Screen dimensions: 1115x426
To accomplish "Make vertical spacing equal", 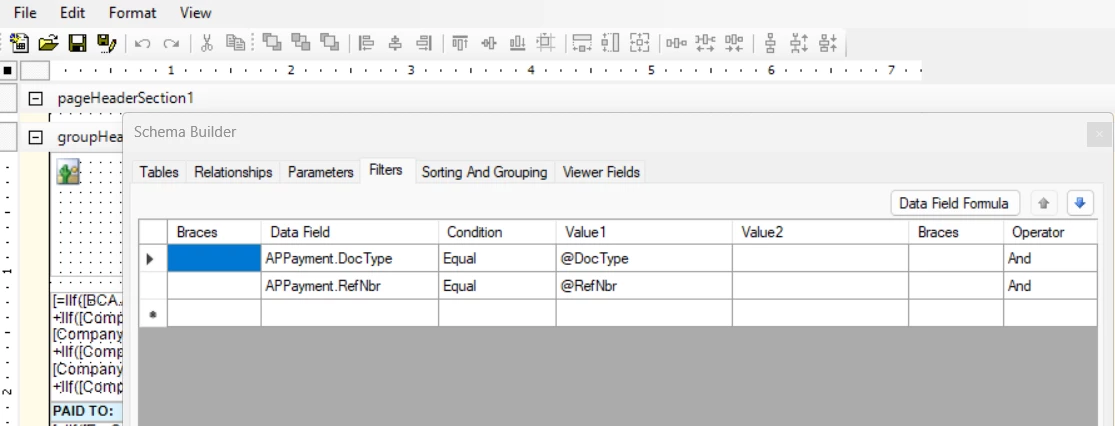I will click(x=770, y=43).
